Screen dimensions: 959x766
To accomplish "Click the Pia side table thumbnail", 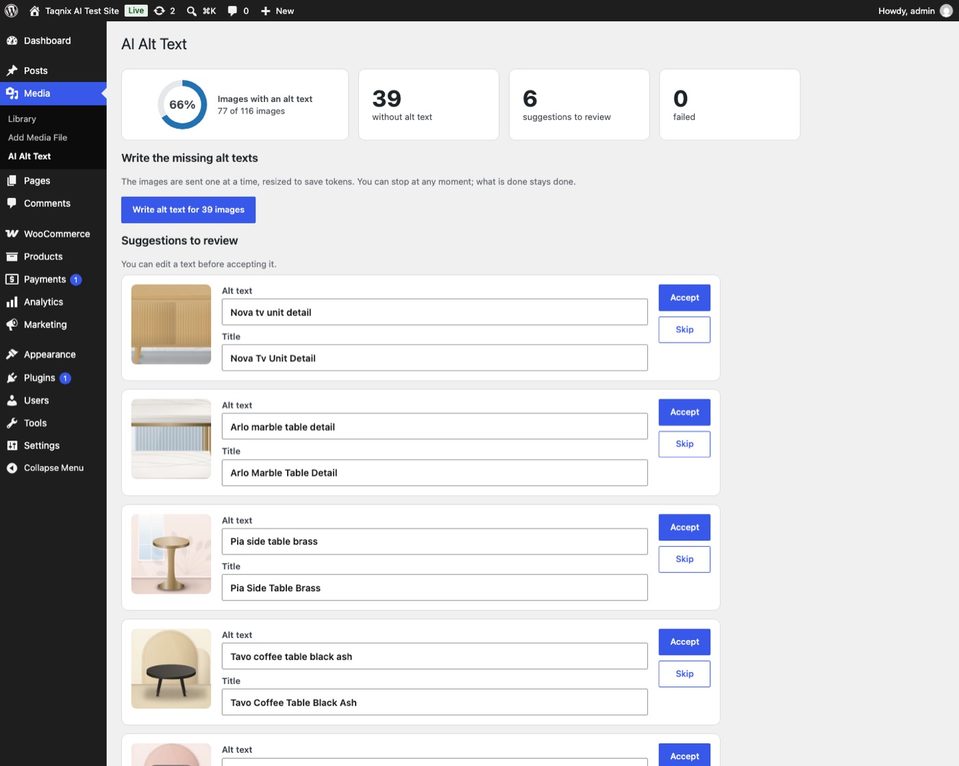I will pyautogui.click(x=171, y=554).
